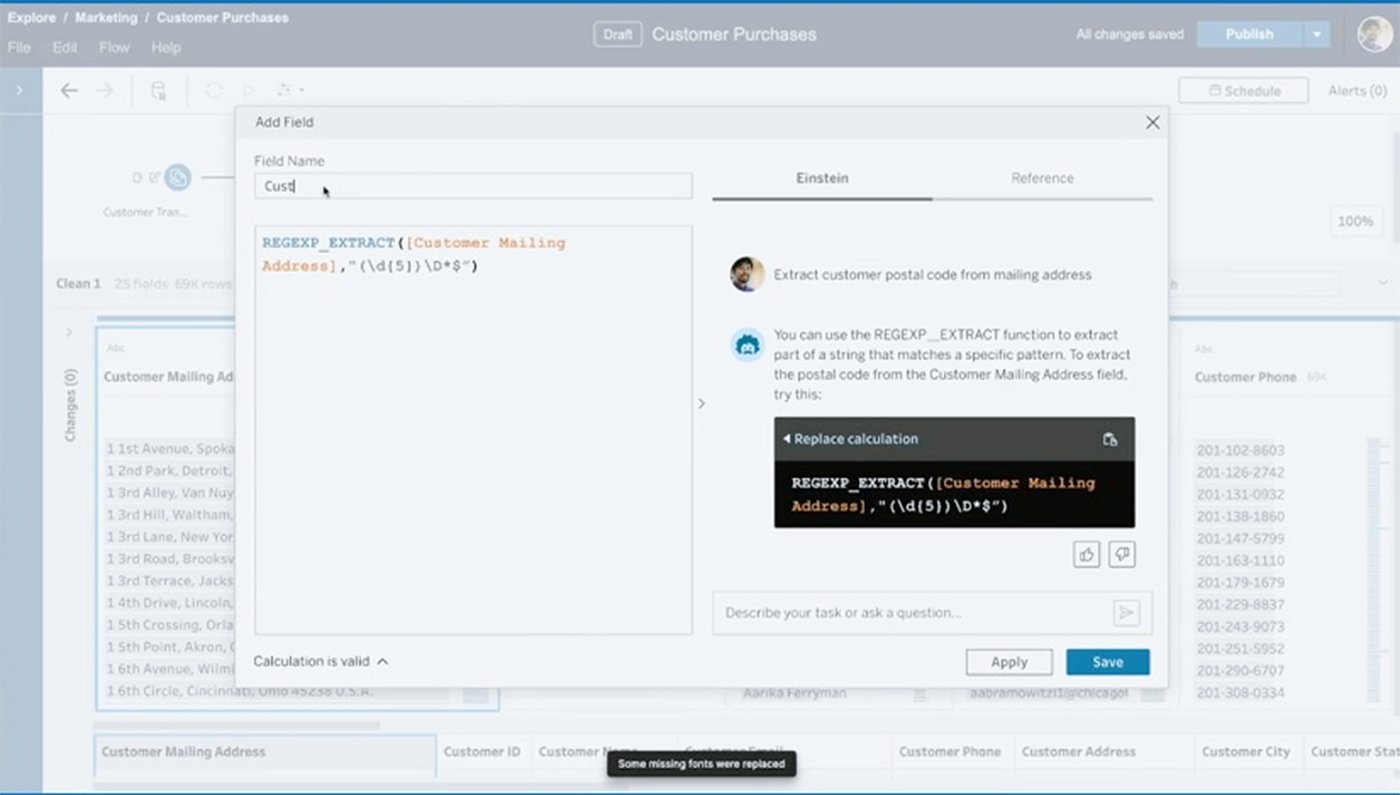Select the Customer ID column header
1400x795 pixels.
click(481, 752)
